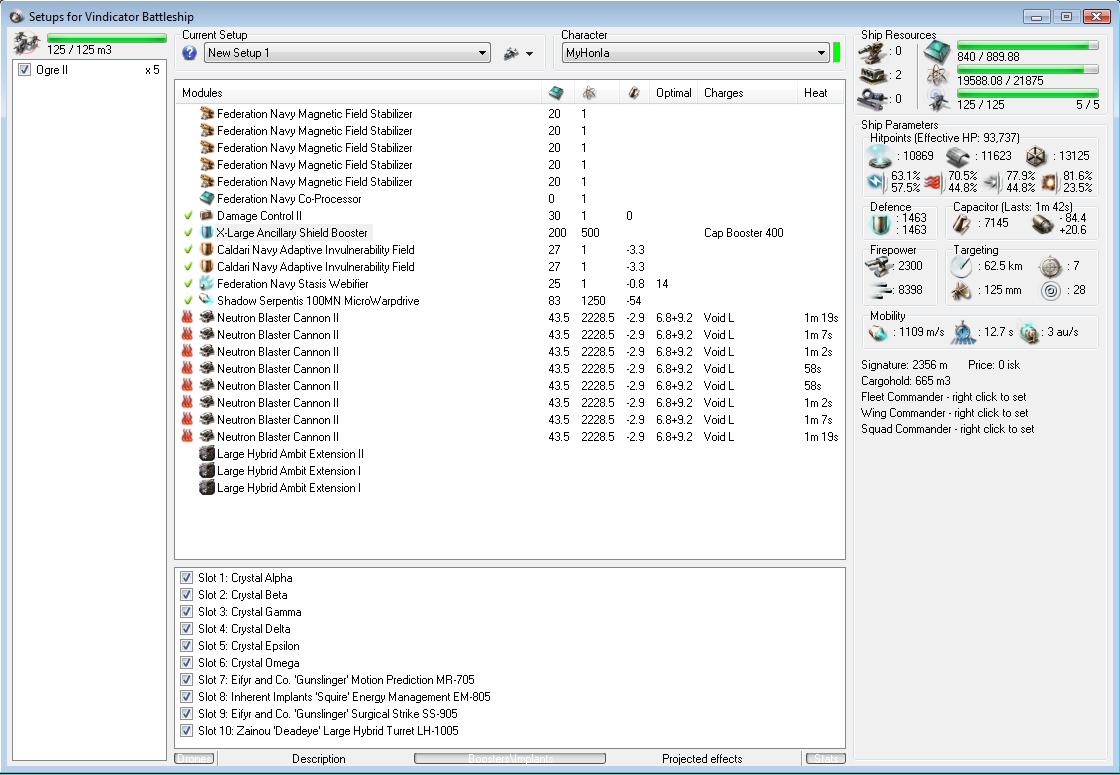Click the CPU resource icon beside 840 / 889.88
Screen dimensions: 1120x775
(x=937, y=51)
